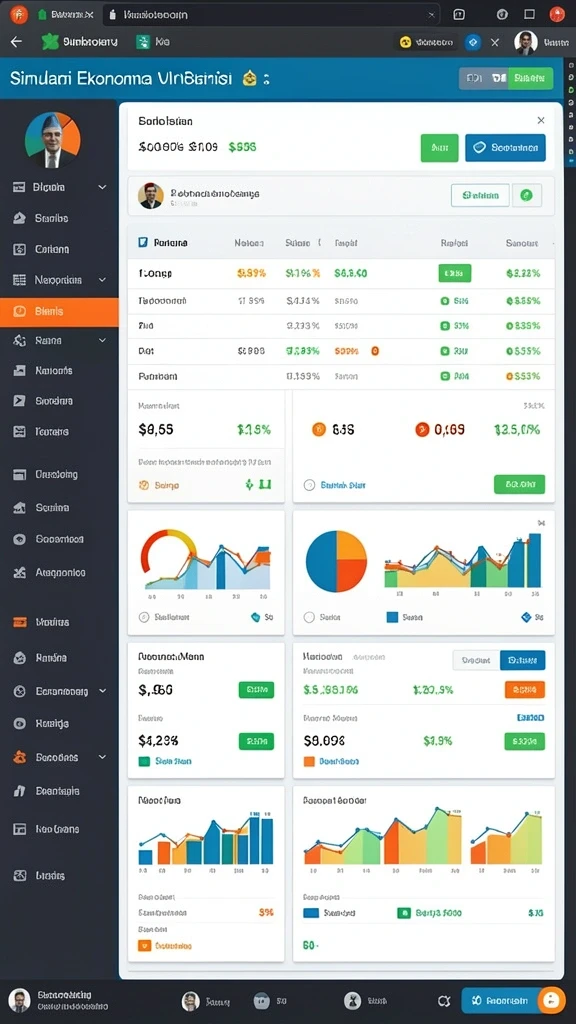Click the blue shield button in top panel
This screenshot has height=1024, width=576.
click(x=505, y=148)
